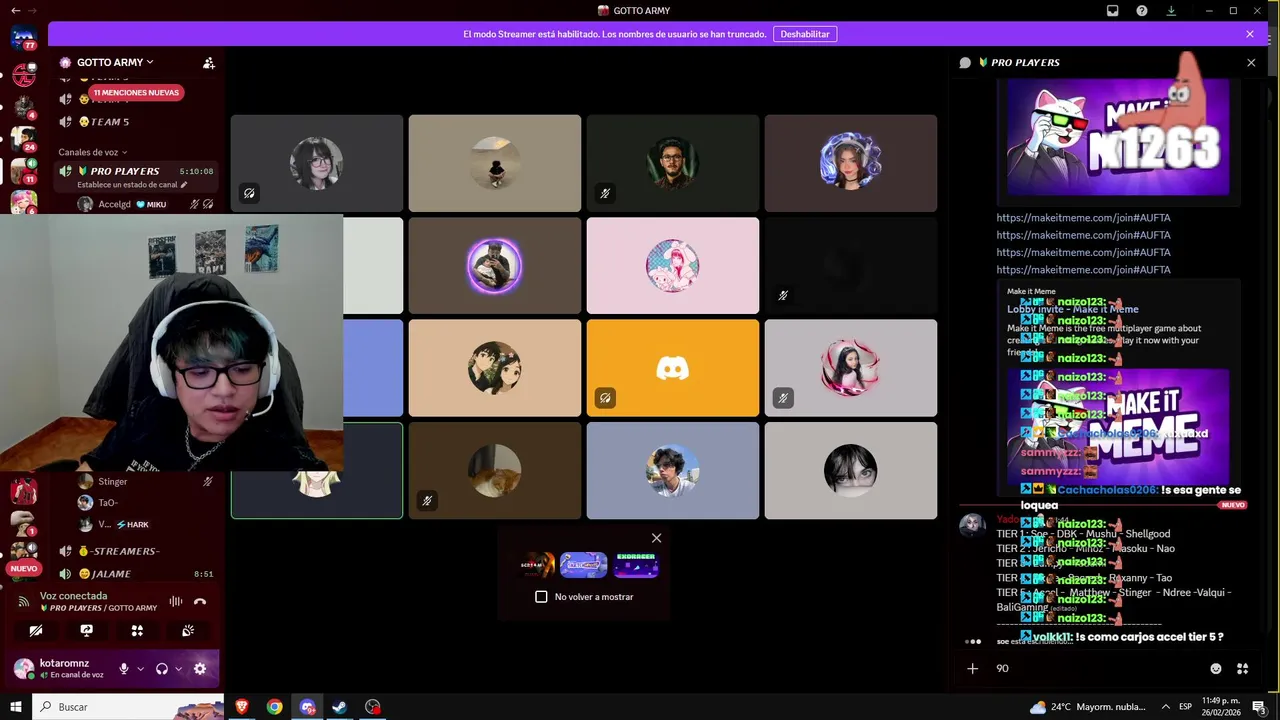Mute the microphone
This screenshot has width=1280, height=720.
point(124,669)
